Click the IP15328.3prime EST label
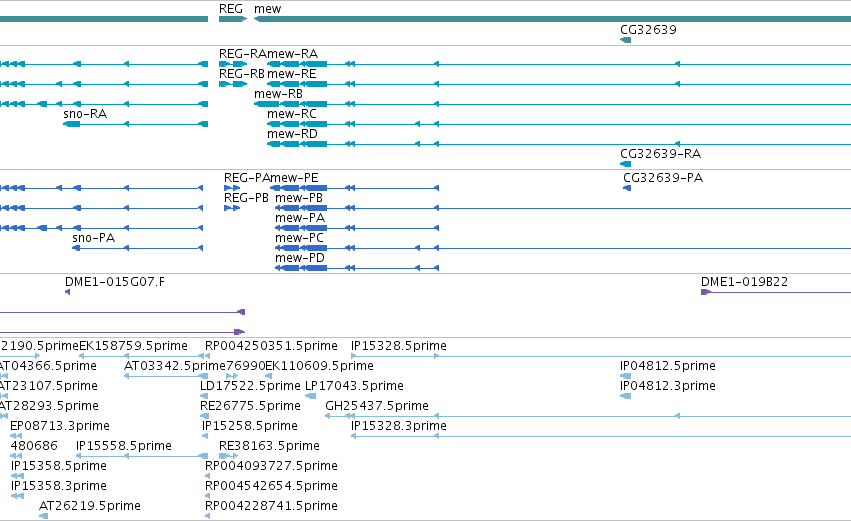The height and width of the screenshot is (521, 851). [399, 426]
